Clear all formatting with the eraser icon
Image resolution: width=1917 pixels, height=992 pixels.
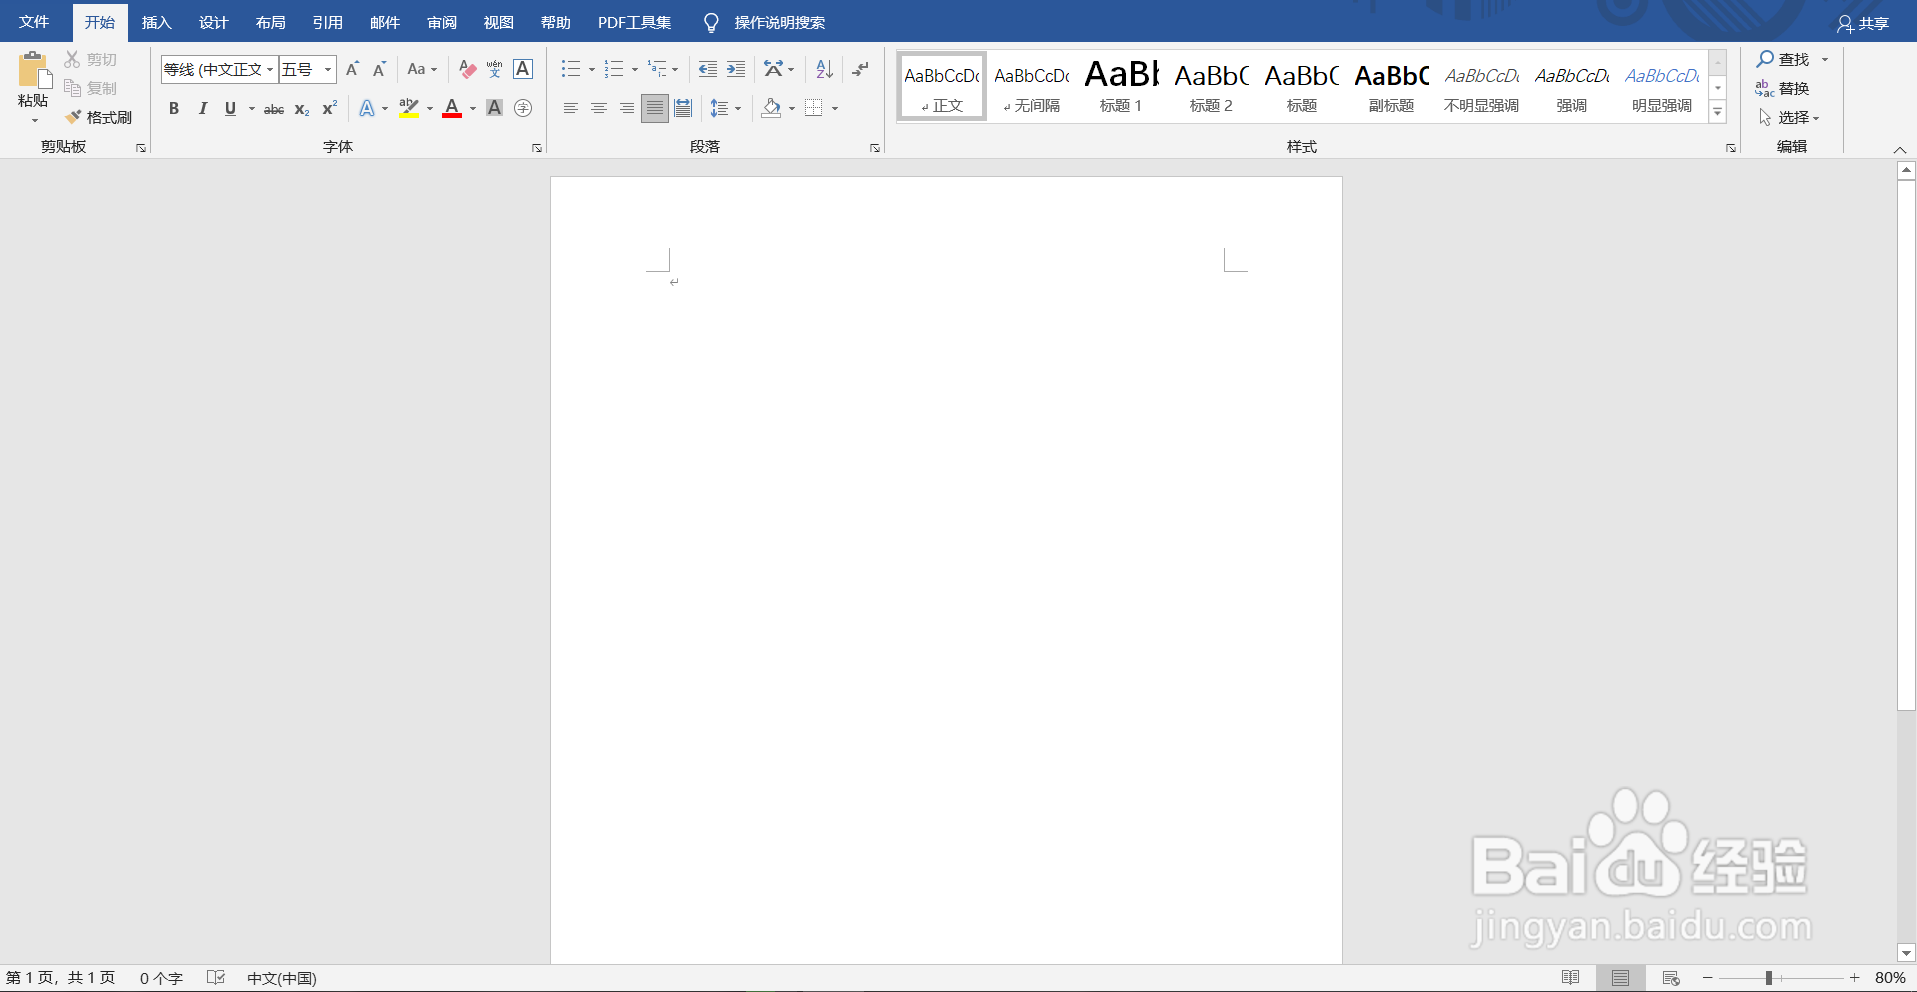coord(467,69)
